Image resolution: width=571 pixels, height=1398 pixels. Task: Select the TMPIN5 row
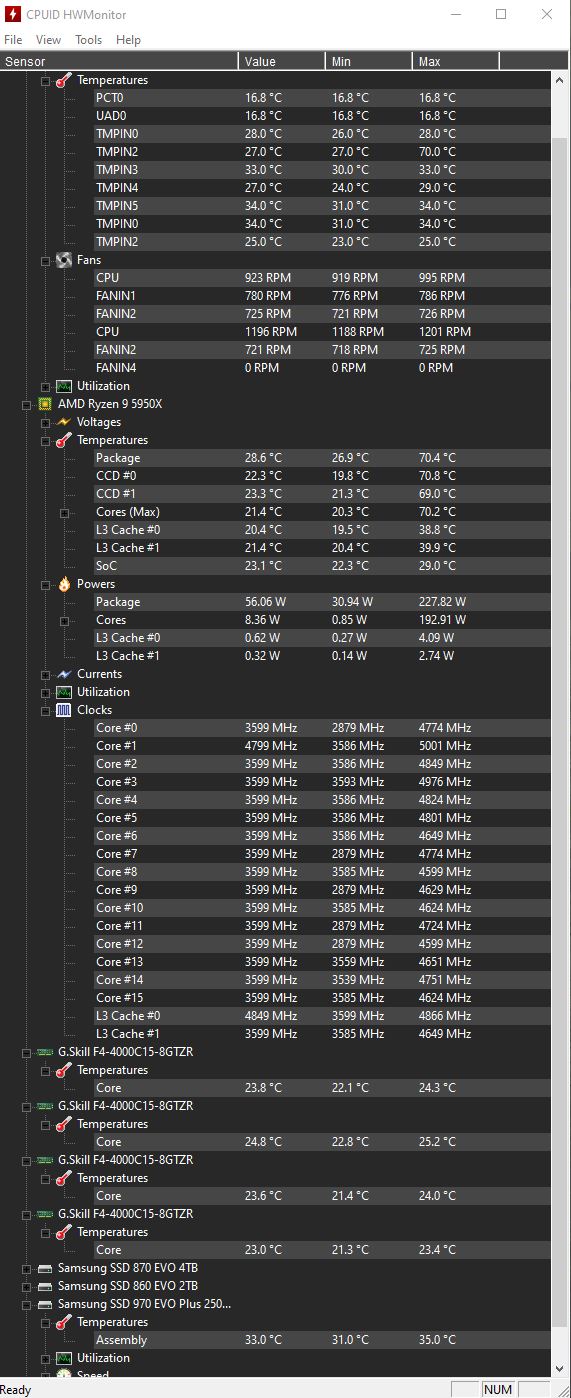pos(321,206)
